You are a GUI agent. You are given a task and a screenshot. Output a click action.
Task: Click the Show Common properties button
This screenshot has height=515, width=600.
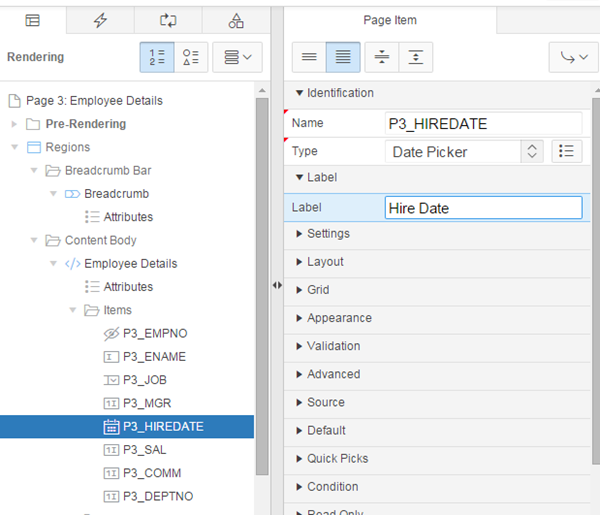click(x=309, y=57)
